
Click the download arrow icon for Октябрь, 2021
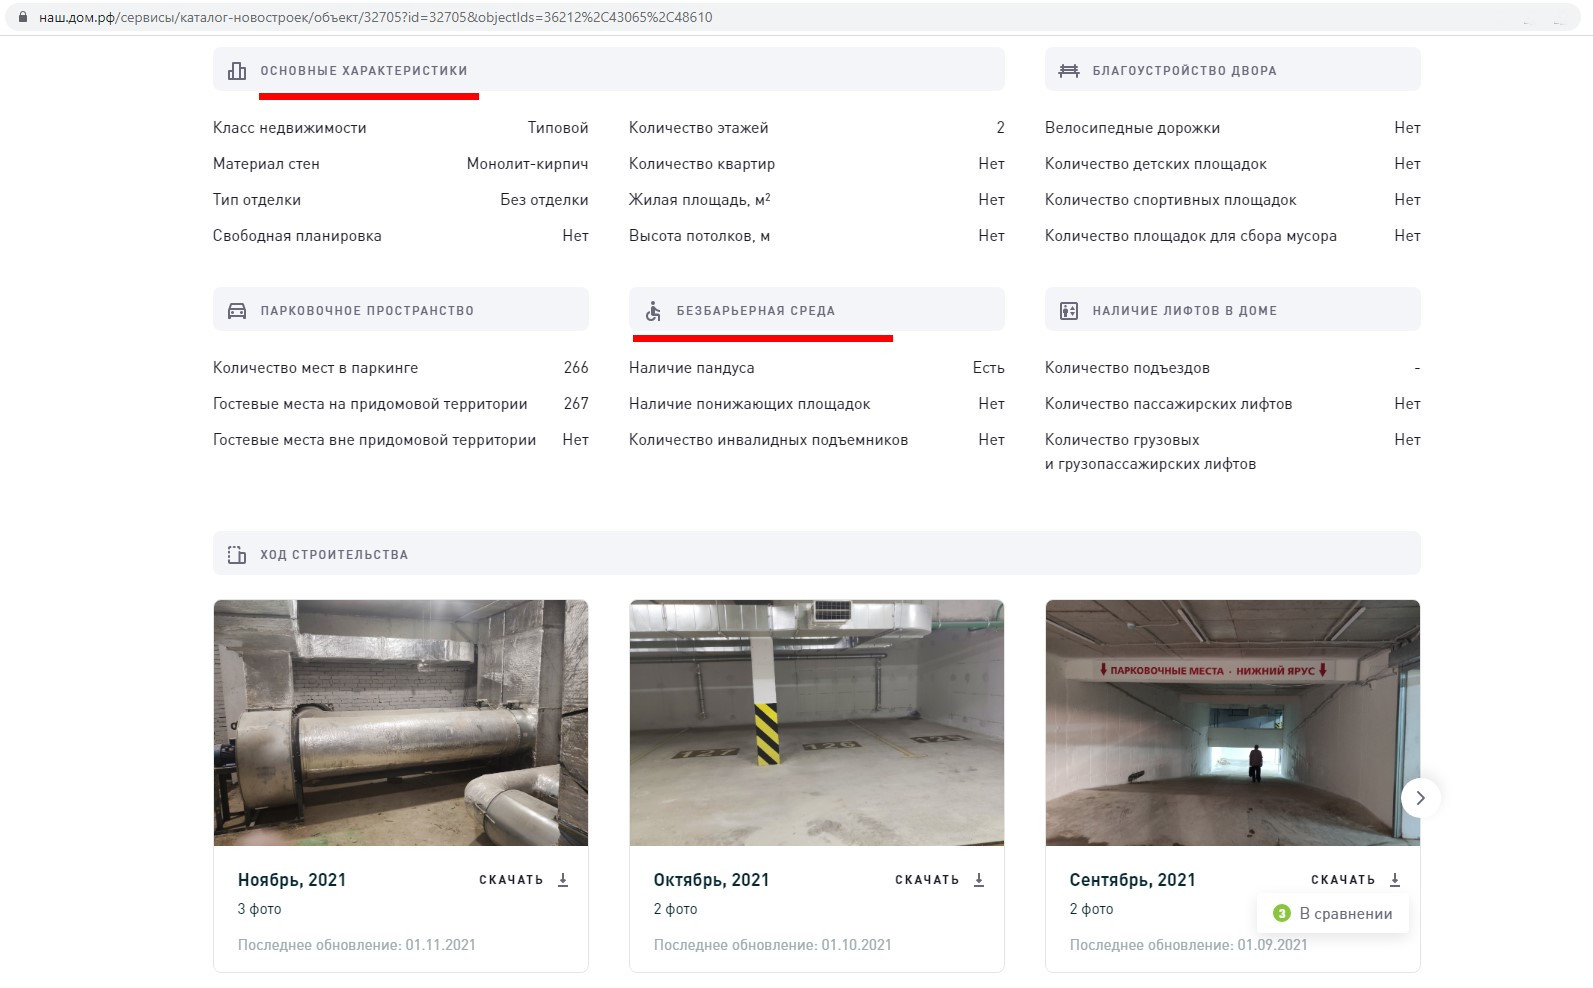tap(979, 880)
